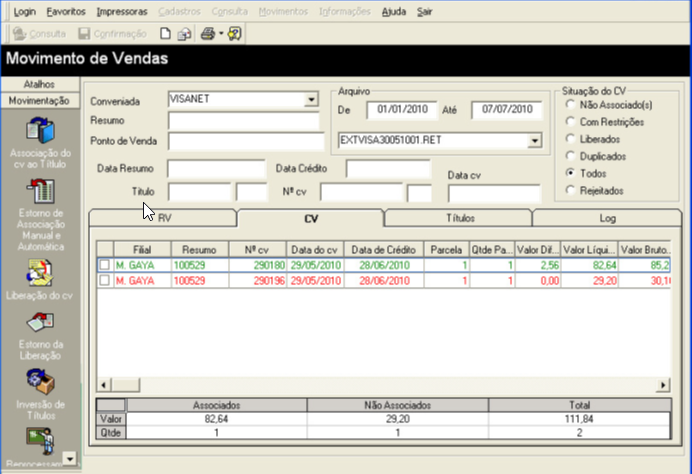This screenshot has height=474, width=692.
Task: Click the Movimentação sidebar header button
Action: point(40,101)
